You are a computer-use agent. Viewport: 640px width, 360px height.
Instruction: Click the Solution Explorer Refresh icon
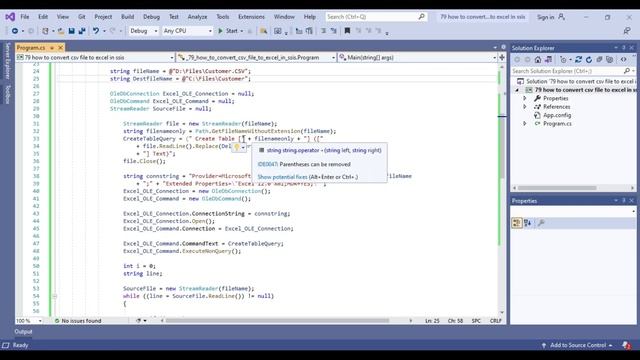coord(589,60)
